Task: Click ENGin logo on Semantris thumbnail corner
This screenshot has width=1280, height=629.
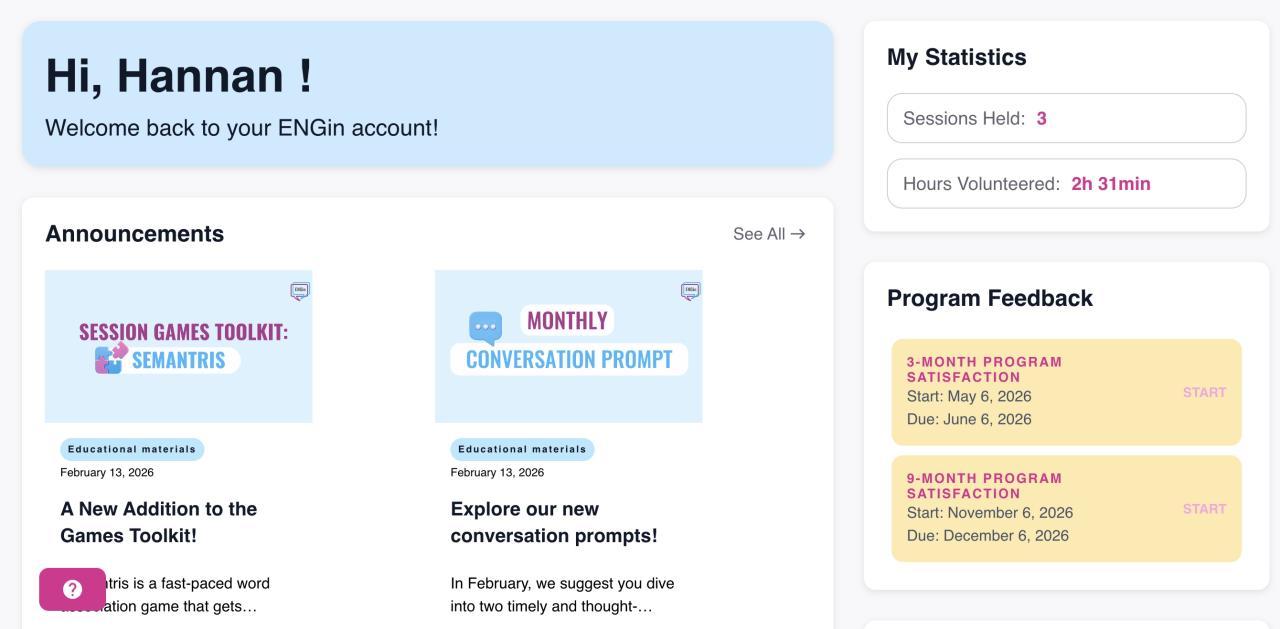Action: click(x=300, y=291)
